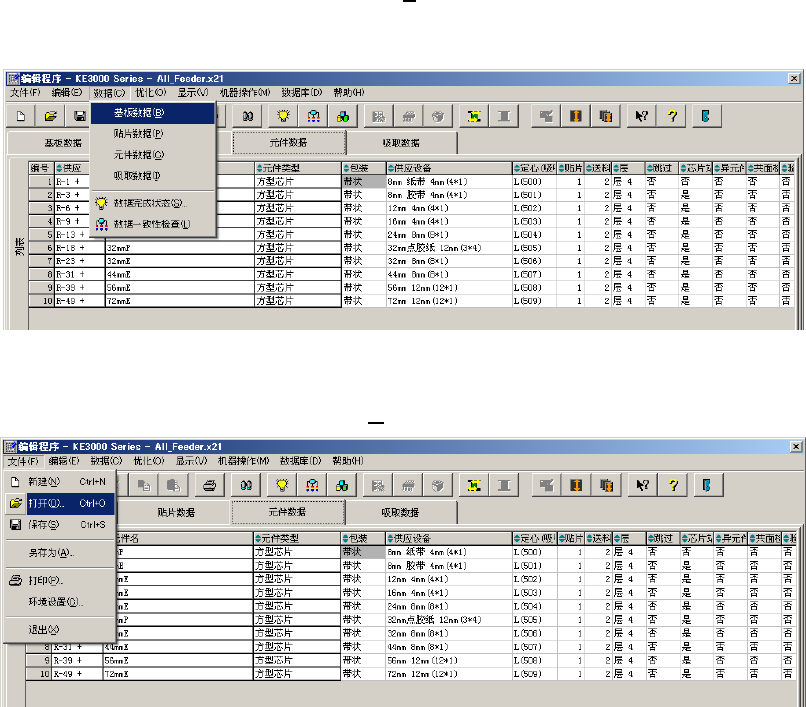This screenshot has width=806, height=707.
Task: Click cell '32mm点胶纸 12mm (3*4)' in 数据-menu window
Action: coord(449,248)
